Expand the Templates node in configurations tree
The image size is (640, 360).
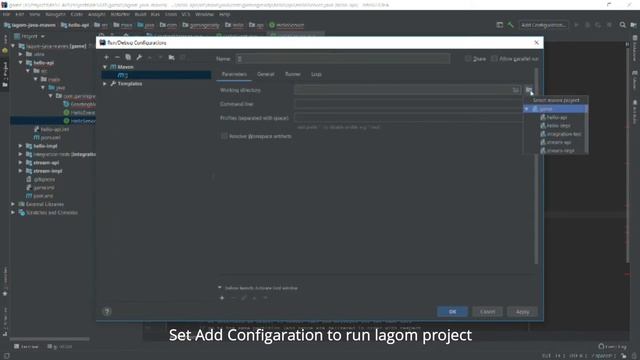(105, 84)
